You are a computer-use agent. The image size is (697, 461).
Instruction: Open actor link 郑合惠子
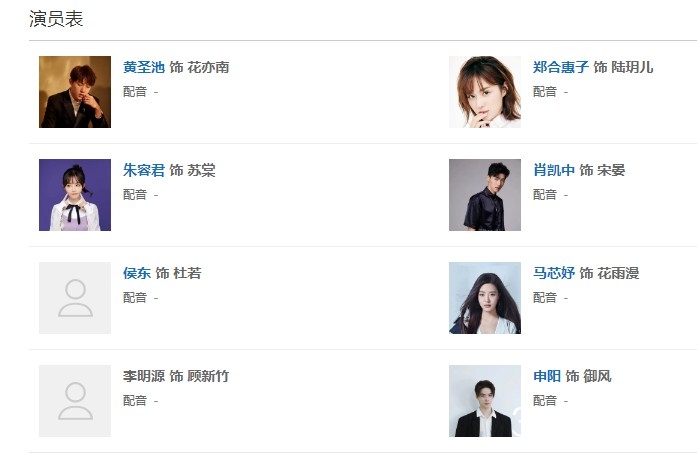click(561, 67)
